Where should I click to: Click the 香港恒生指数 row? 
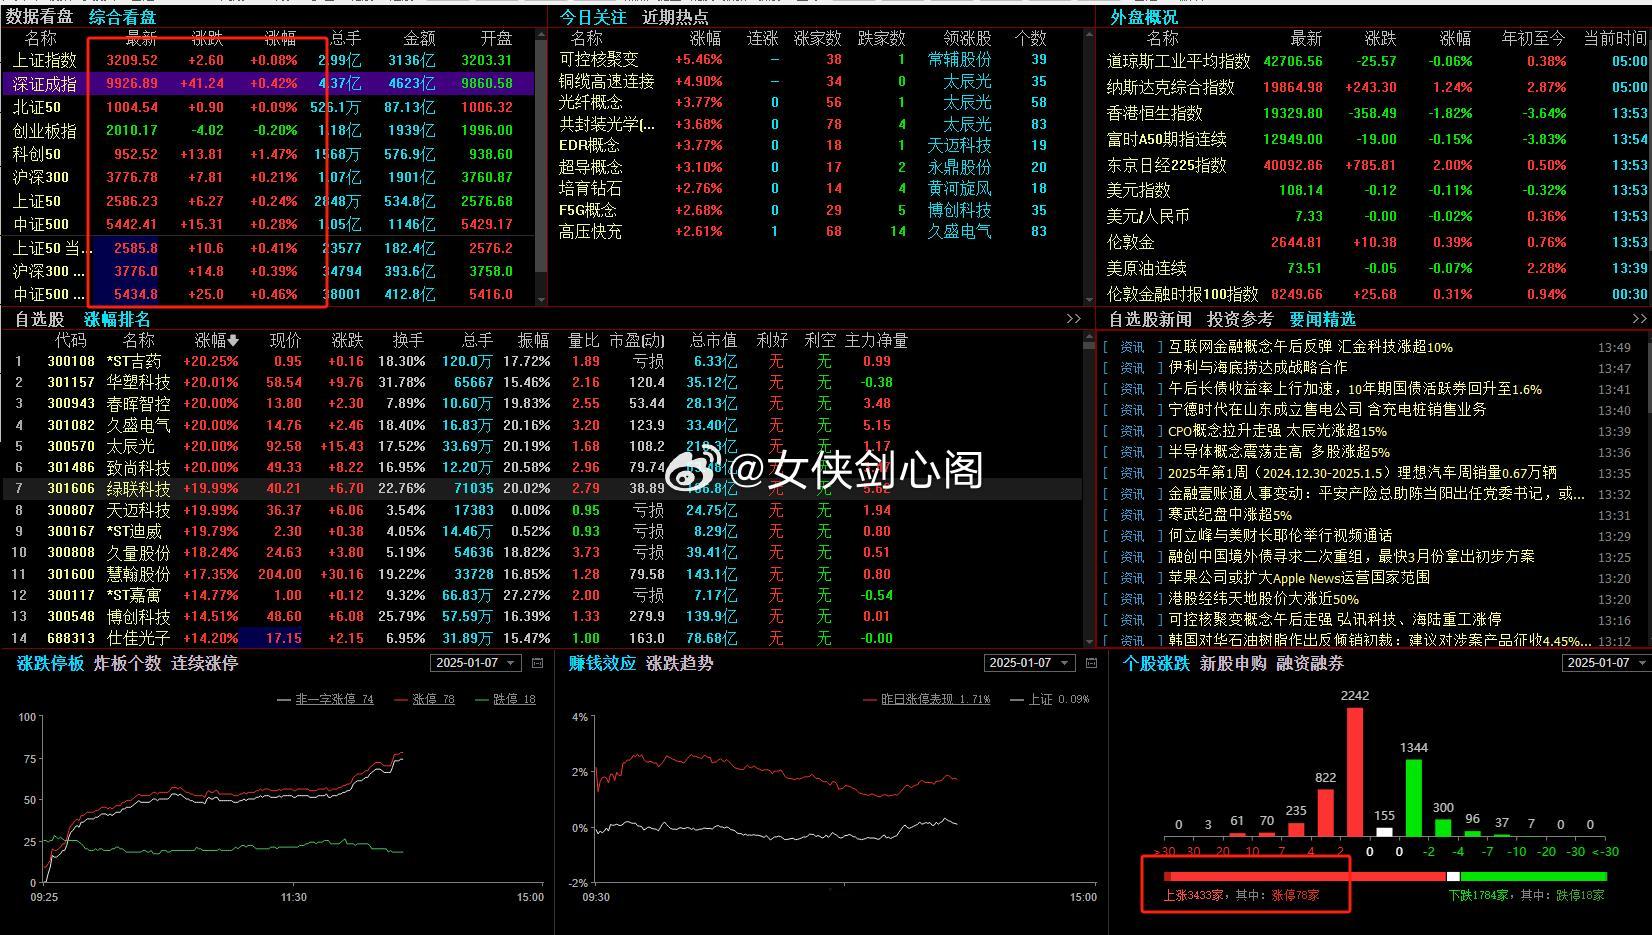tap(1376, 113)
